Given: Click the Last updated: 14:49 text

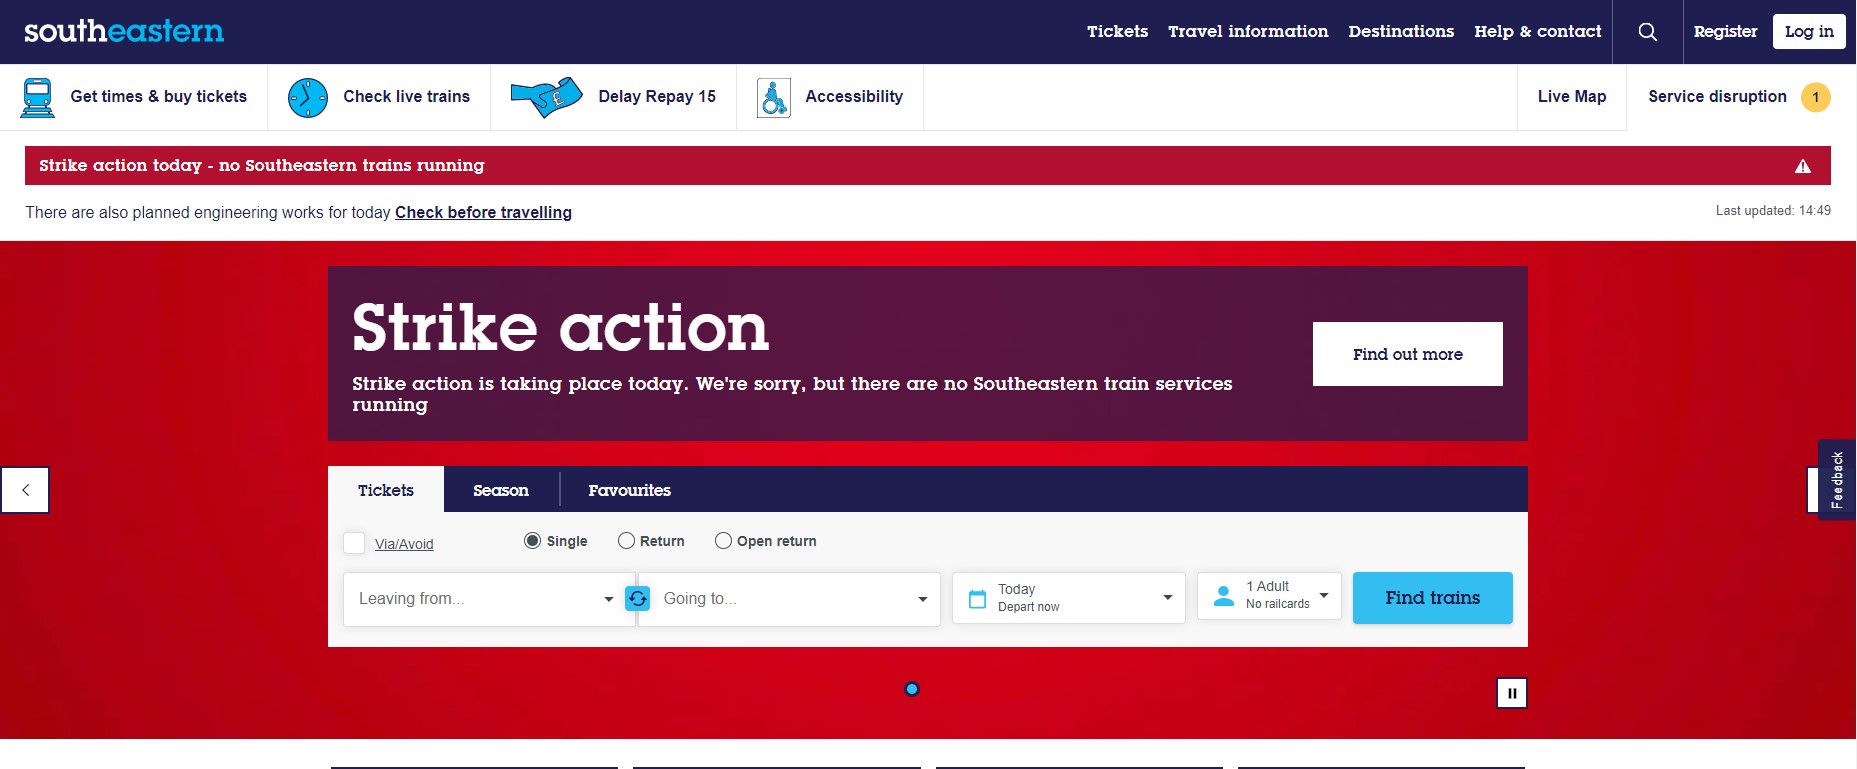Looking at the screenshot, I should click(1773, 211).
